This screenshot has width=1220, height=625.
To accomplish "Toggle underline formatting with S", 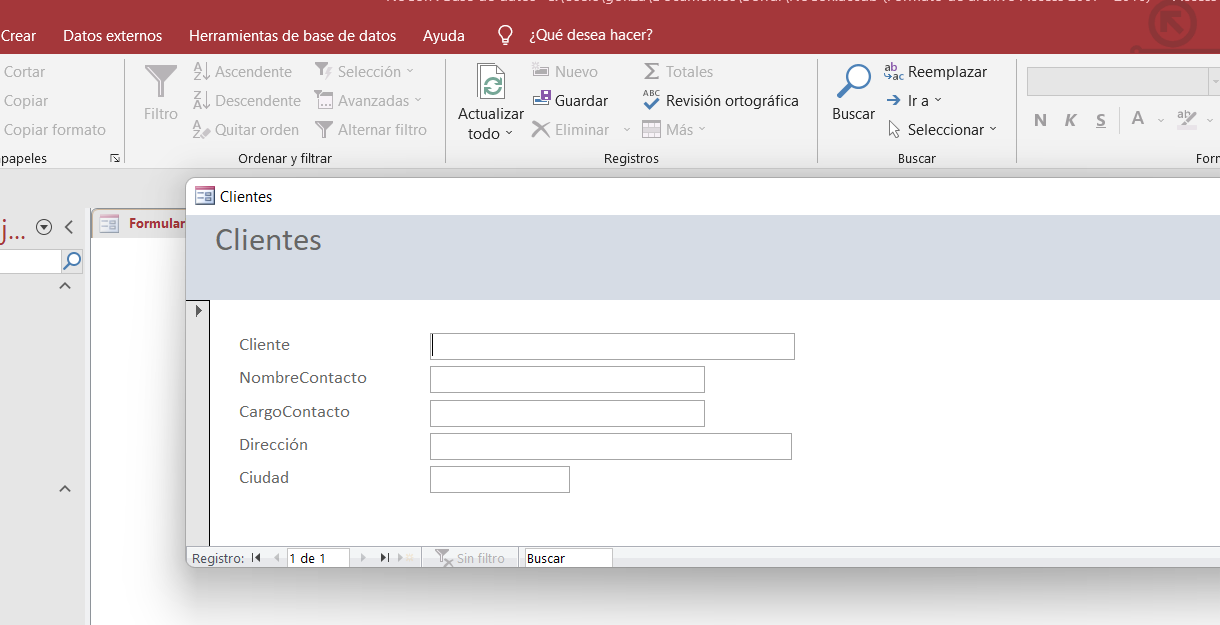I will 1100,119.
